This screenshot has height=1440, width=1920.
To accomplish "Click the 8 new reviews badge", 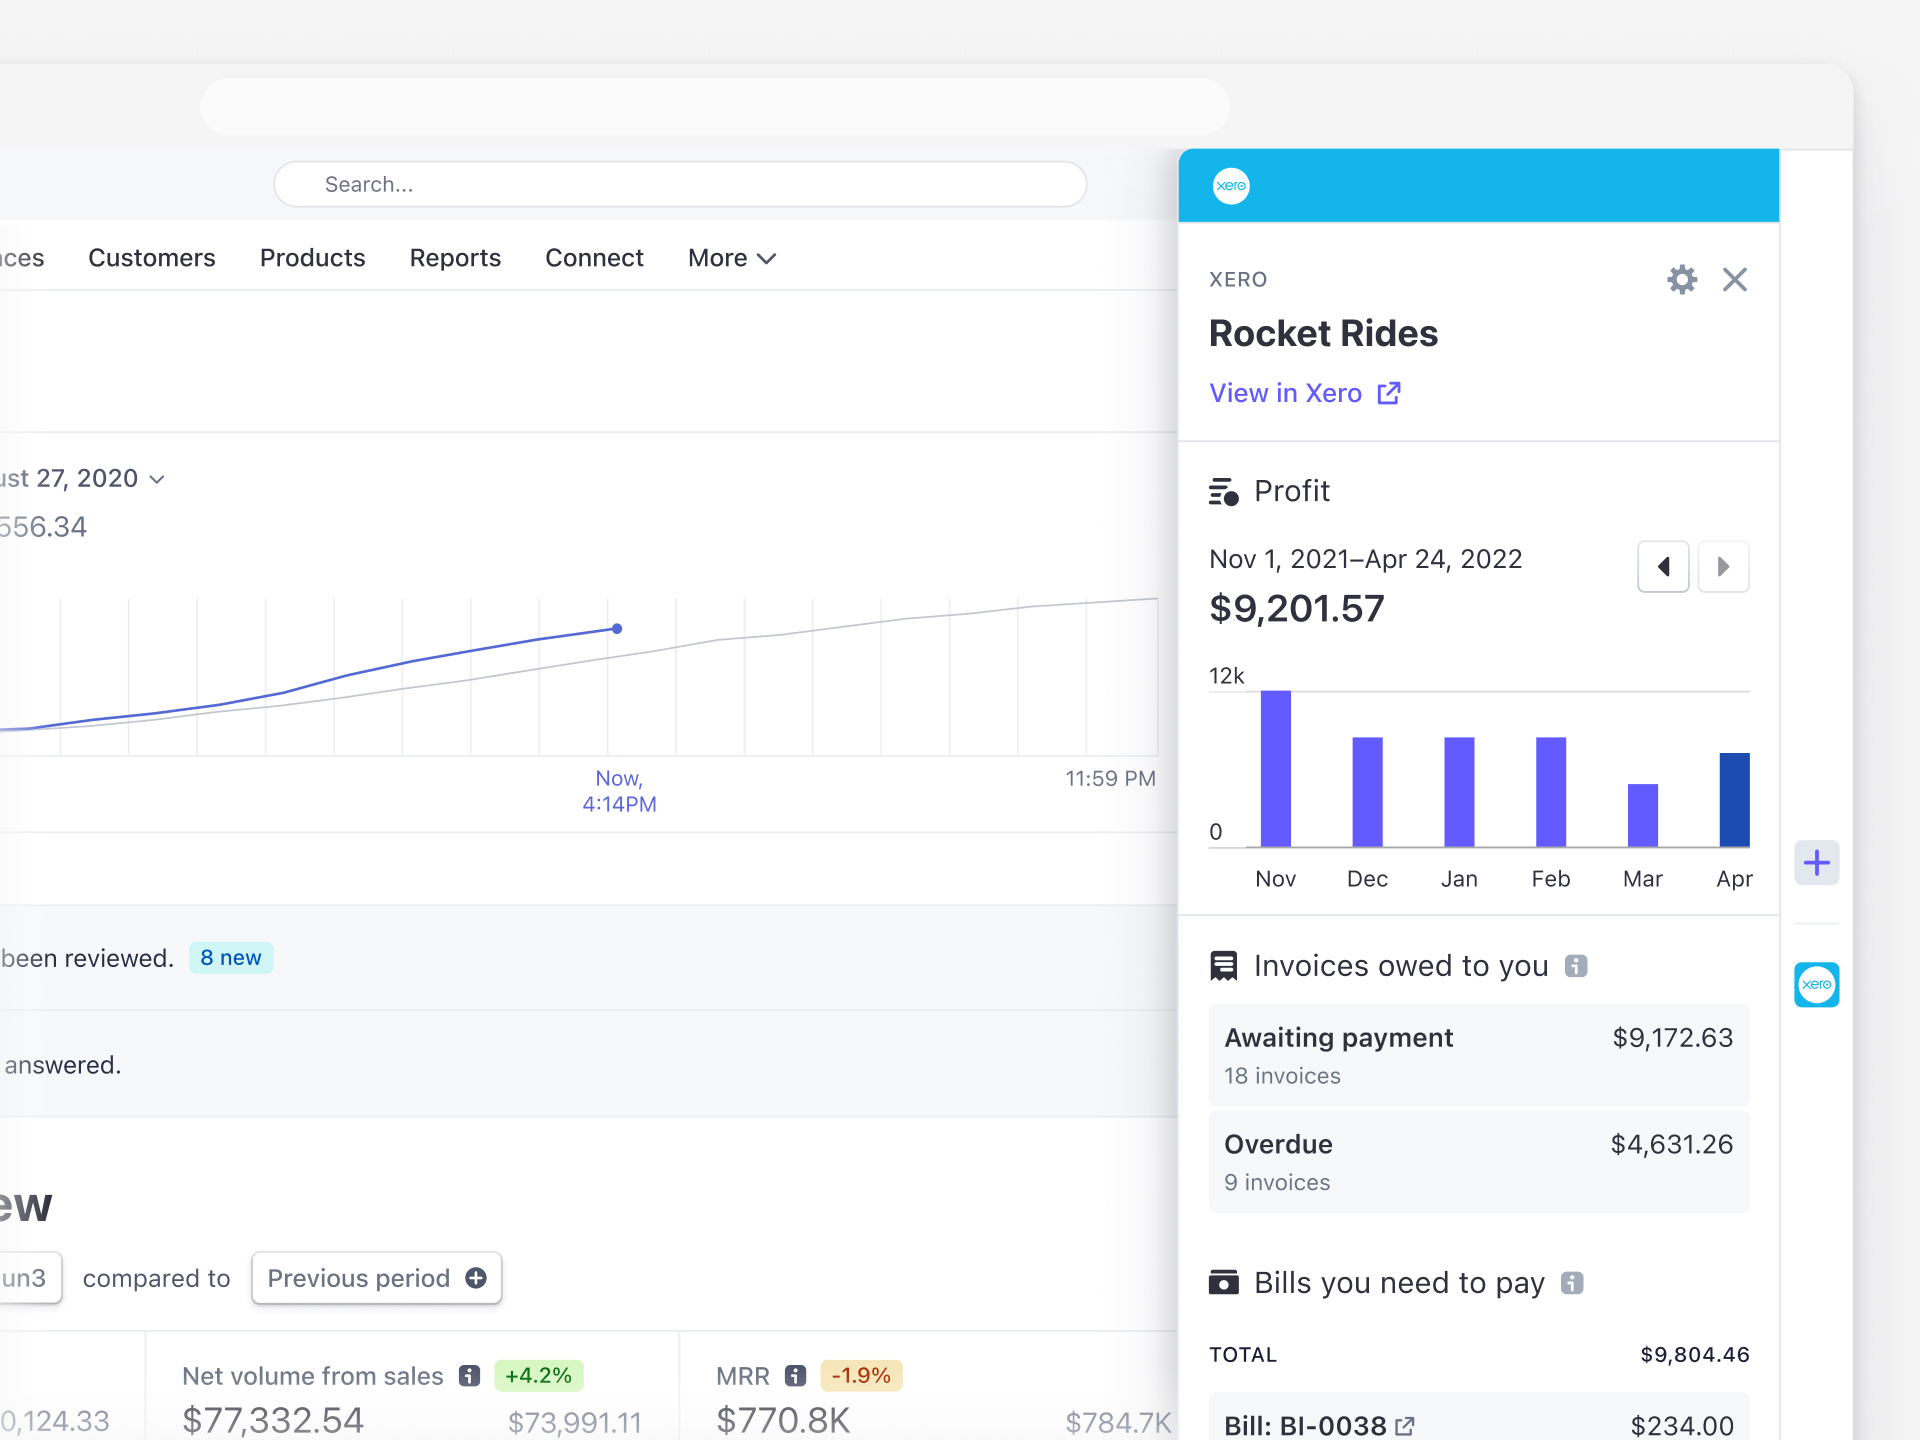I will (x=231, y=957).
